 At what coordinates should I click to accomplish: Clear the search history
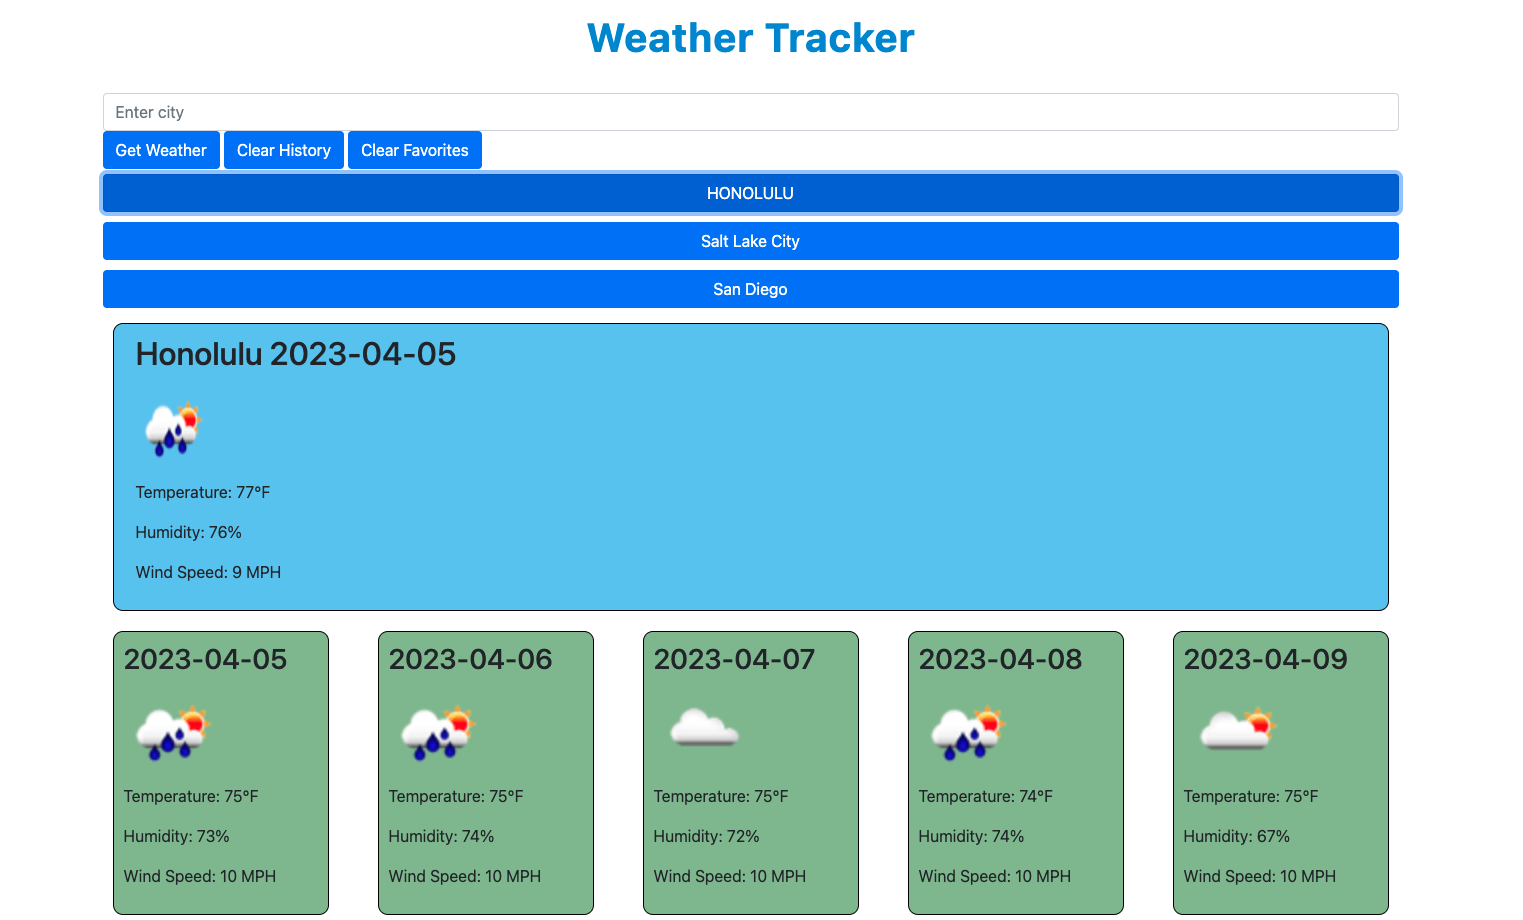pyautogui.click(x=284, y=150)
